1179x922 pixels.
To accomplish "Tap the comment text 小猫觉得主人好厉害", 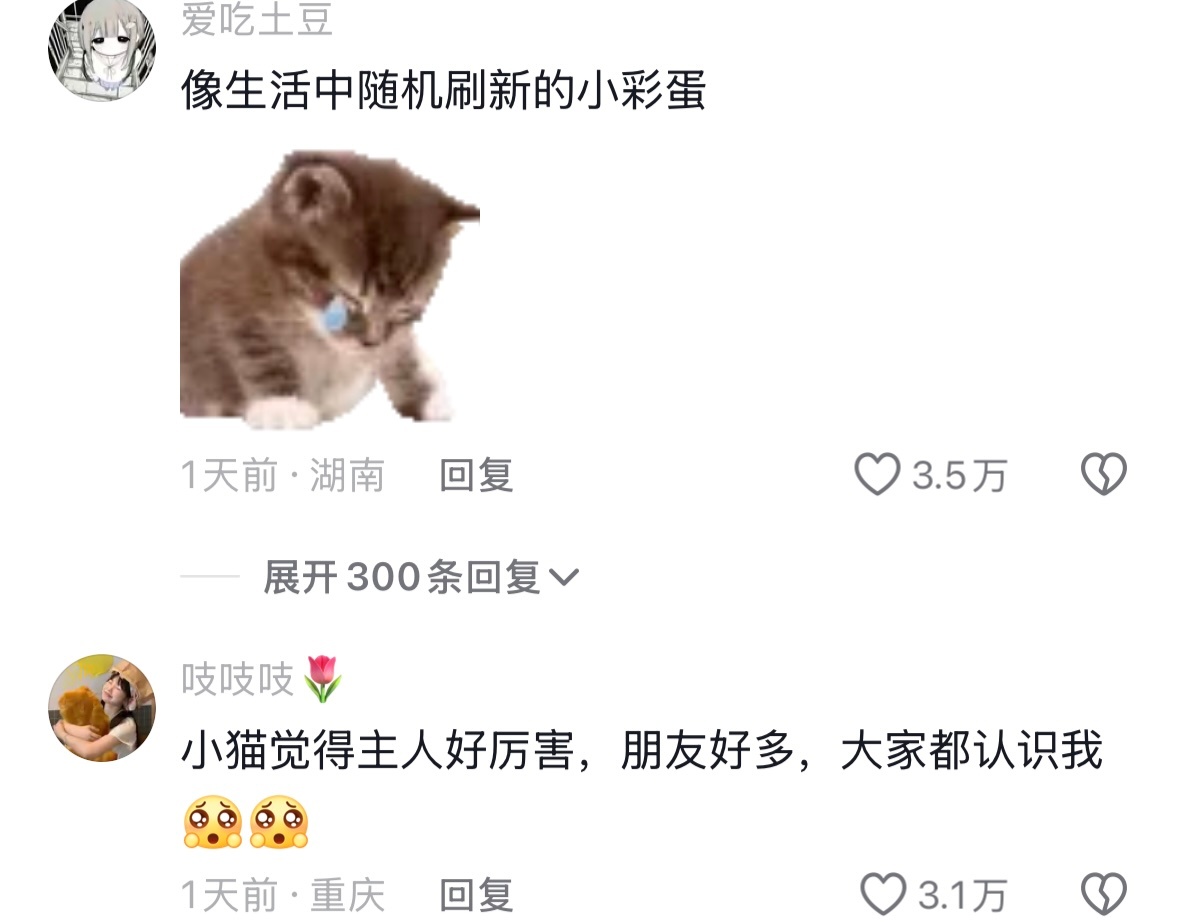I will coord(376,750).
